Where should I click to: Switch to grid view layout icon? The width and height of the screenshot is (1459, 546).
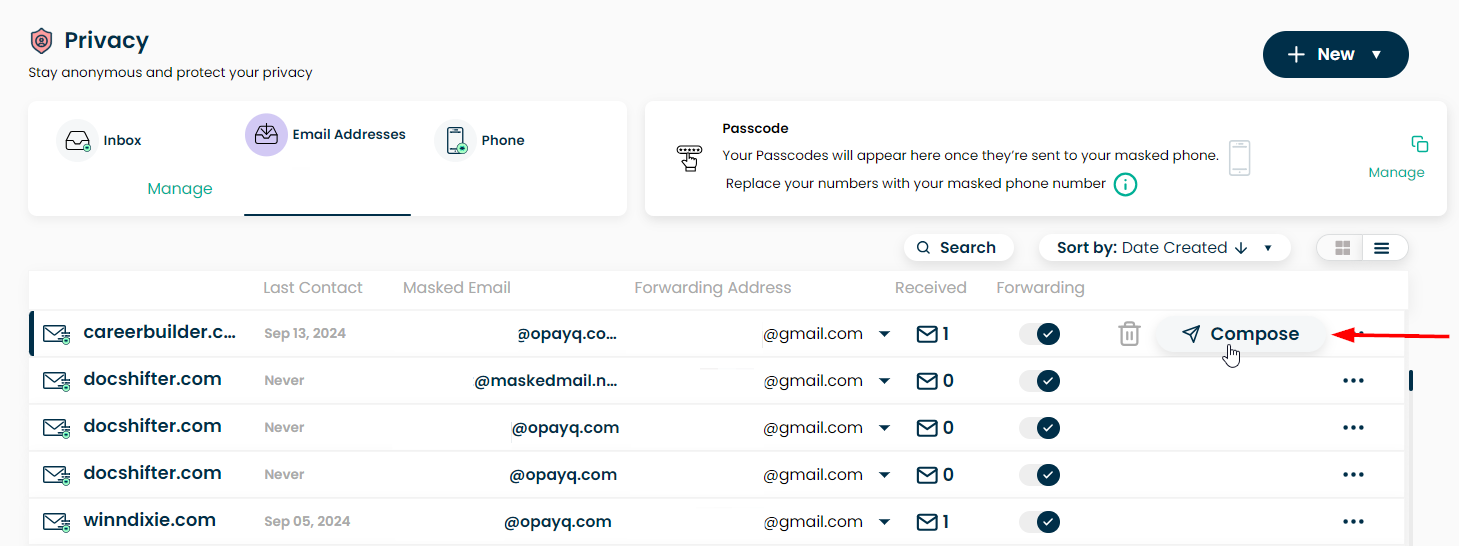(1342, 248)
